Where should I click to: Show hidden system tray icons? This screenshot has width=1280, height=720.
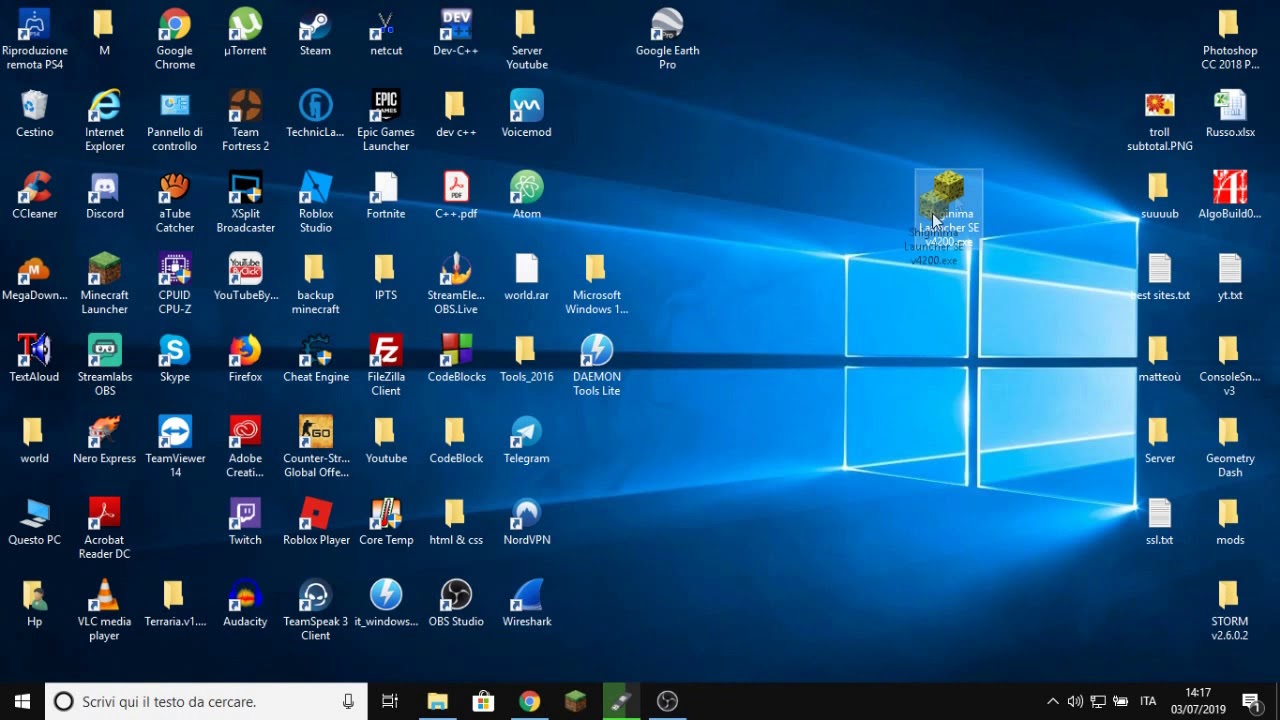pyautogui.click(x=1052, y=701)
